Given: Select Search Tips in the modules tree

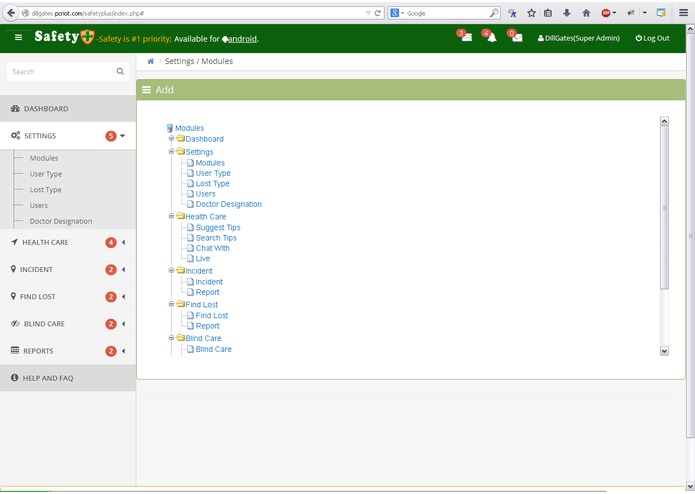Looking at the screenshot, I should coord(216,238).
